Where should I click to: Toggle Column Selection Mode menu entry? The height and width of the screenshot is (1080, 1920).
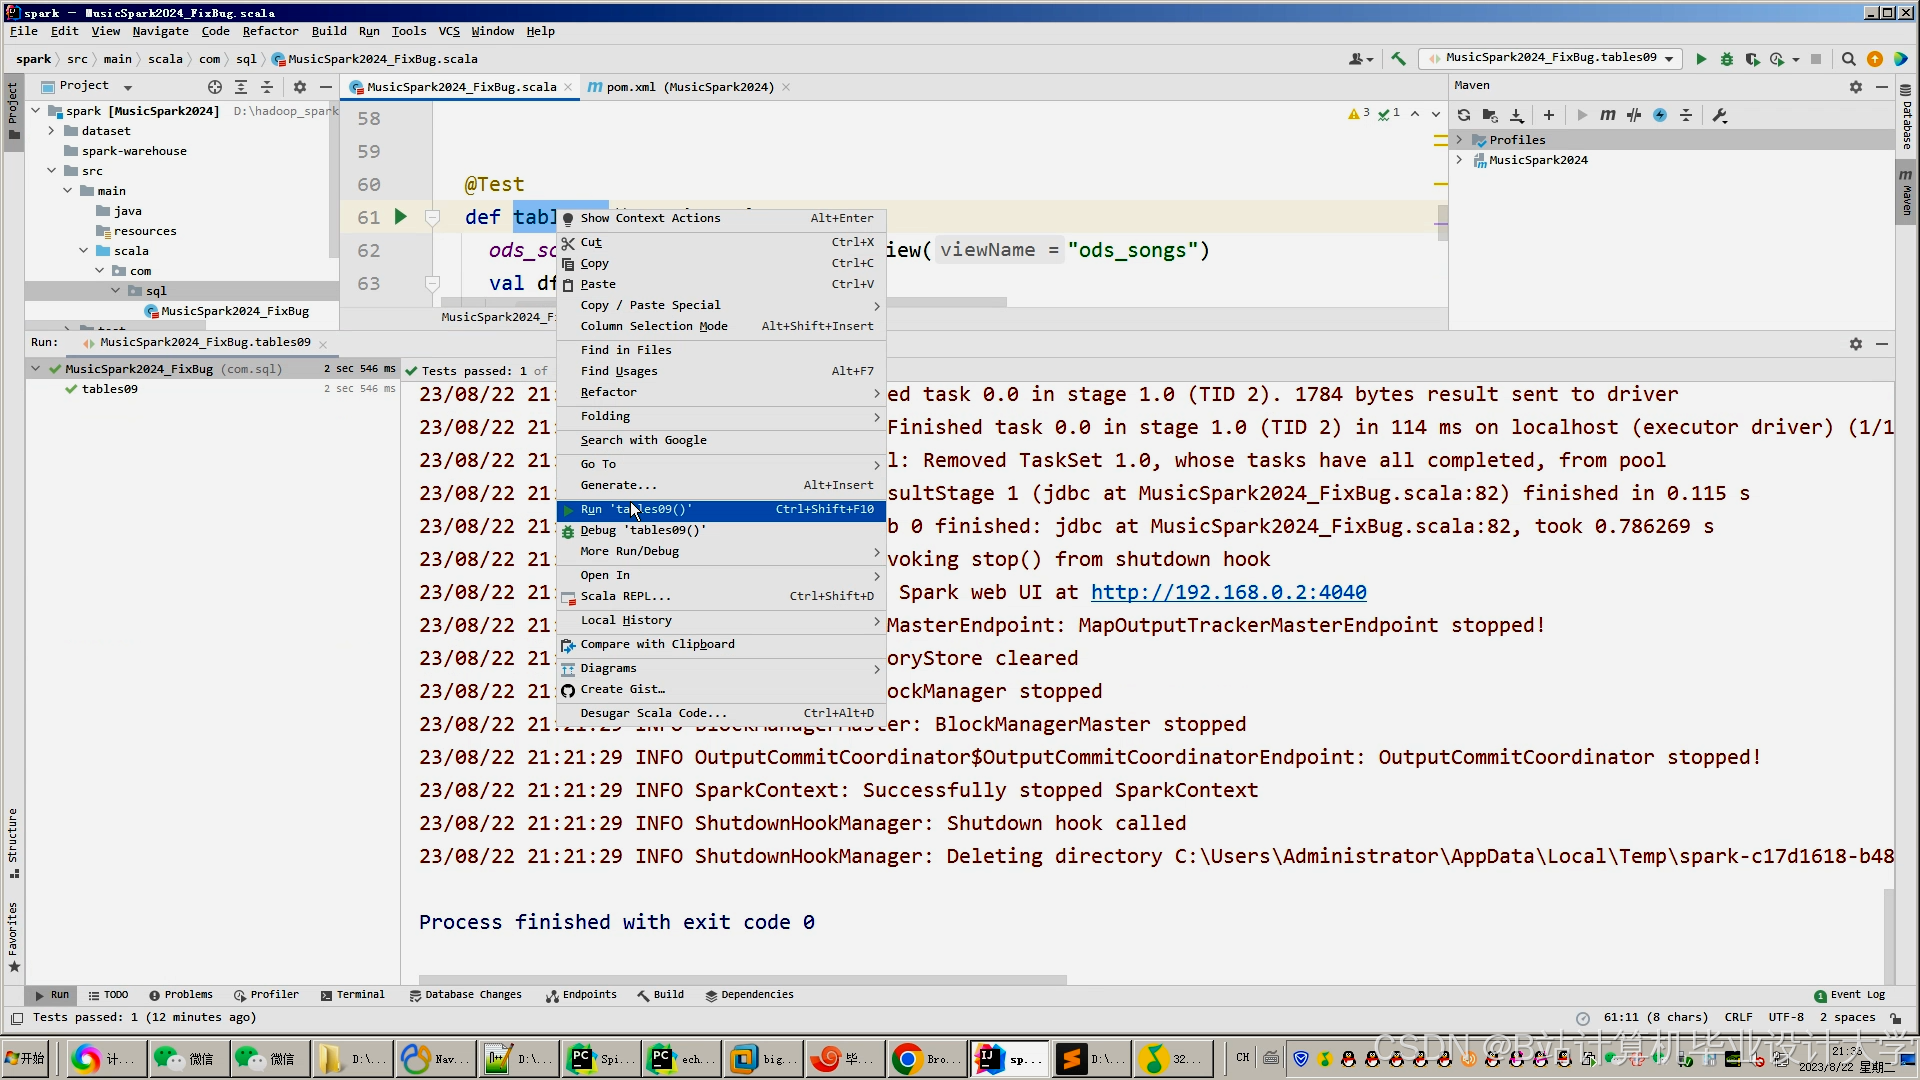654,326
